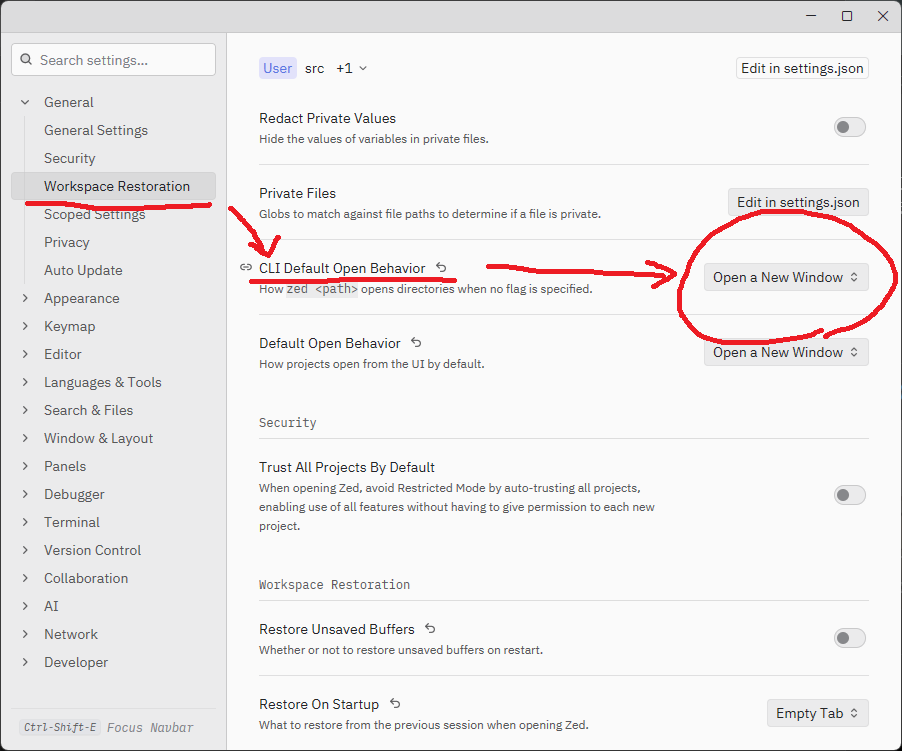
Task: Click the Search settings input field
Action: click(x=113, y=59)
